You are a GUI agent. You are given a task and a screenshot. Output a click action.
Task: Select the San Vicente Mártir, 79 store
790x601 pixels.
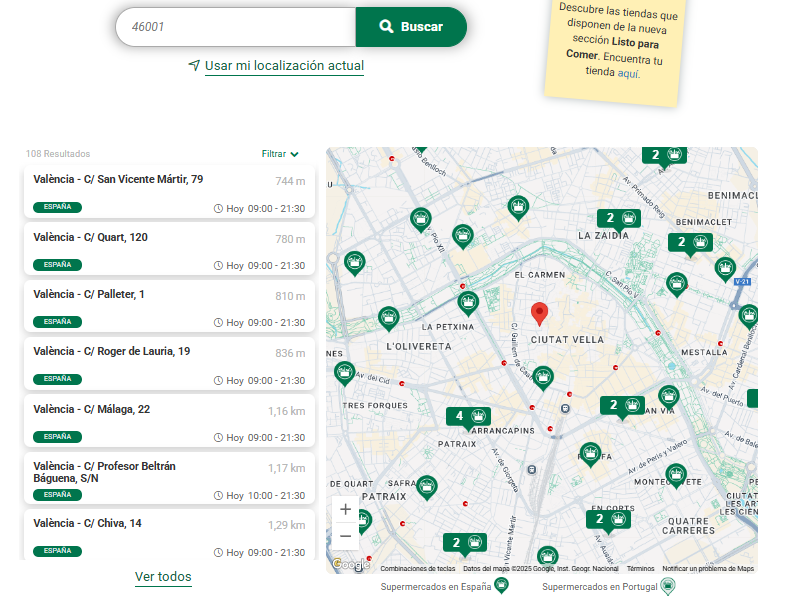pyautogui.click(x=169, y=191)
